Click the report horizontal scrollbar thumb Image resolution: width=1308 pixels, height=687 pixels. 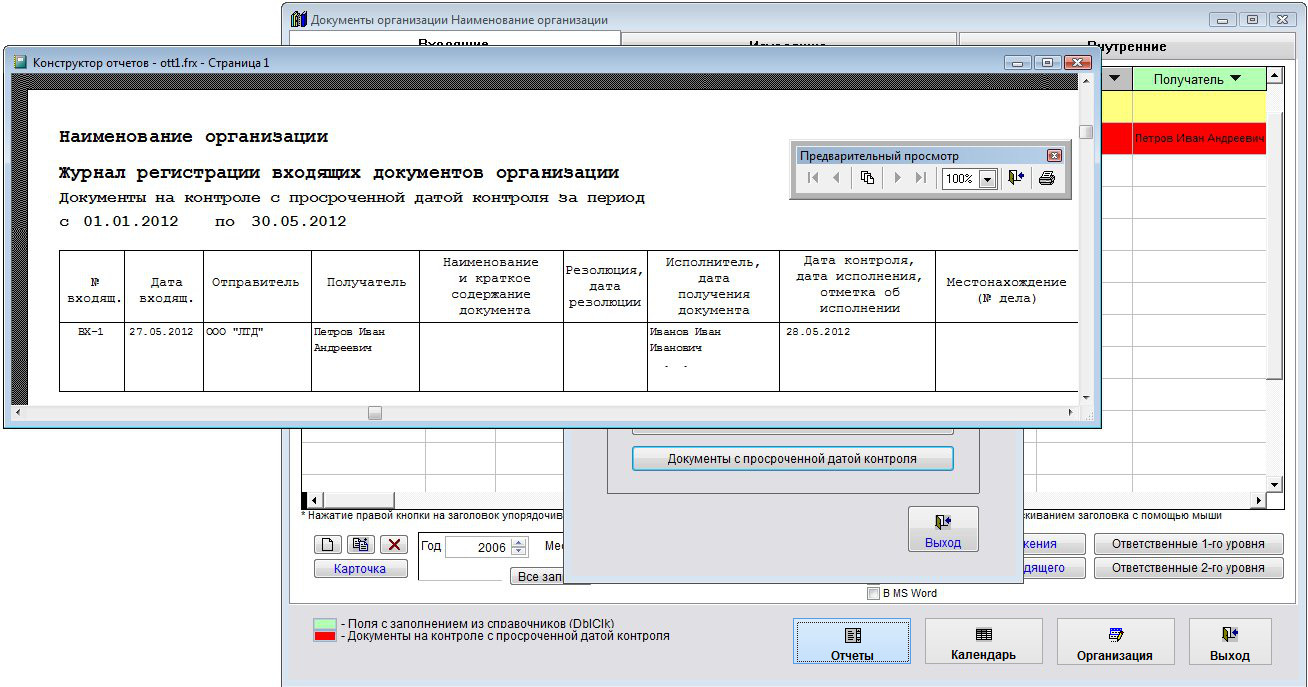(375, 412)
